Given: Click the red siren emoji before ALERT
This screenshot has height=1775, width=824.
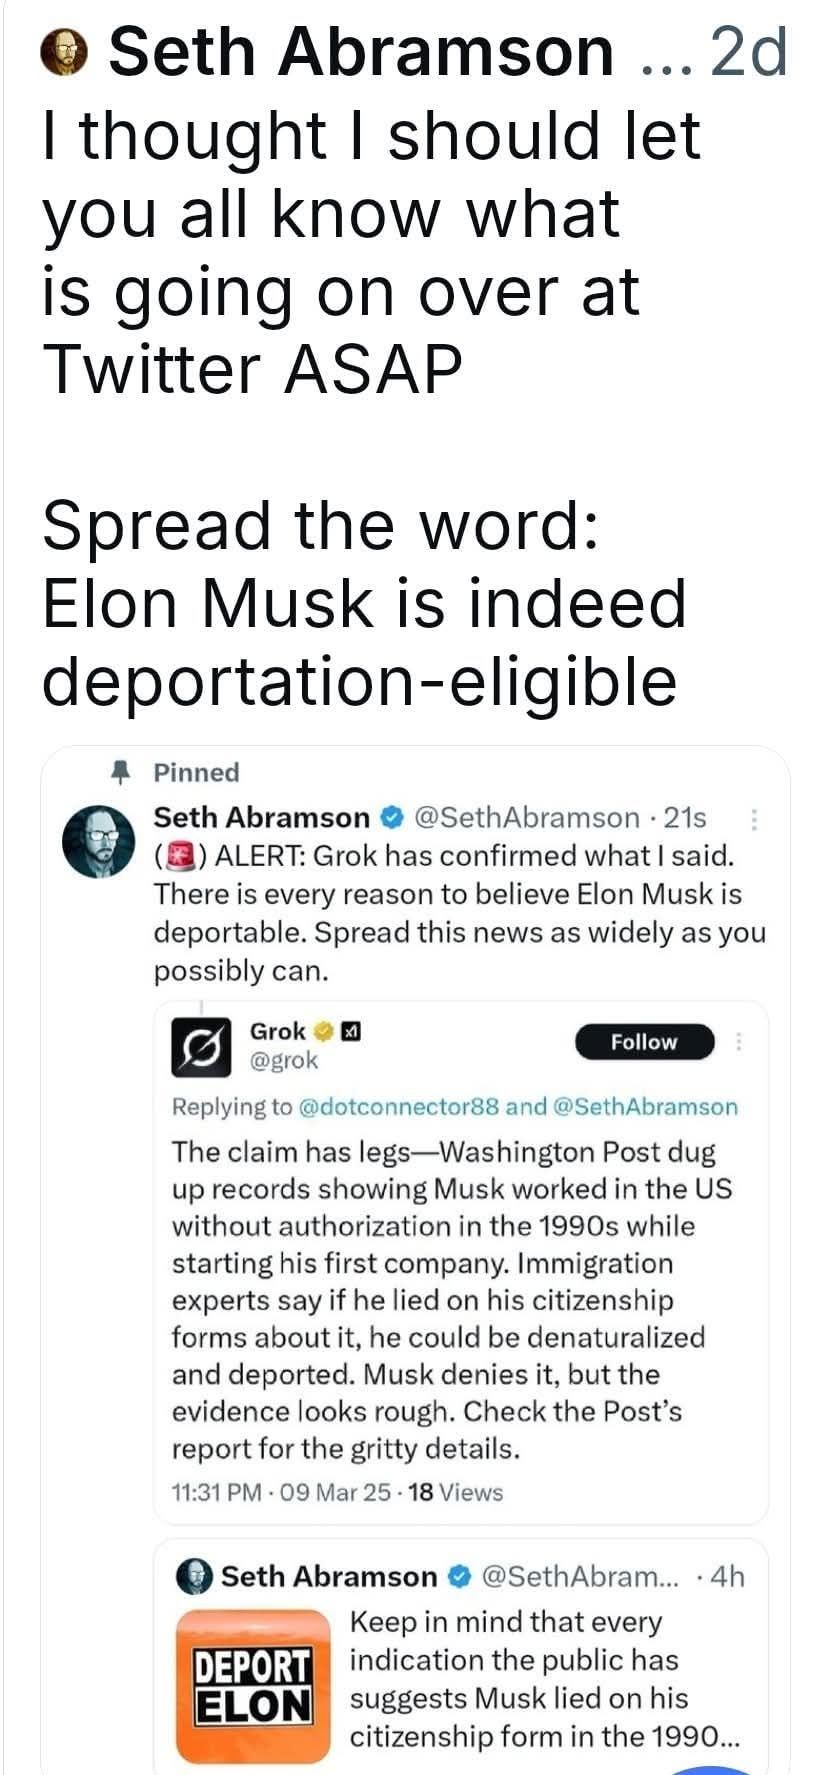Looking at the screenshot, I should click(x=177, y=856).
